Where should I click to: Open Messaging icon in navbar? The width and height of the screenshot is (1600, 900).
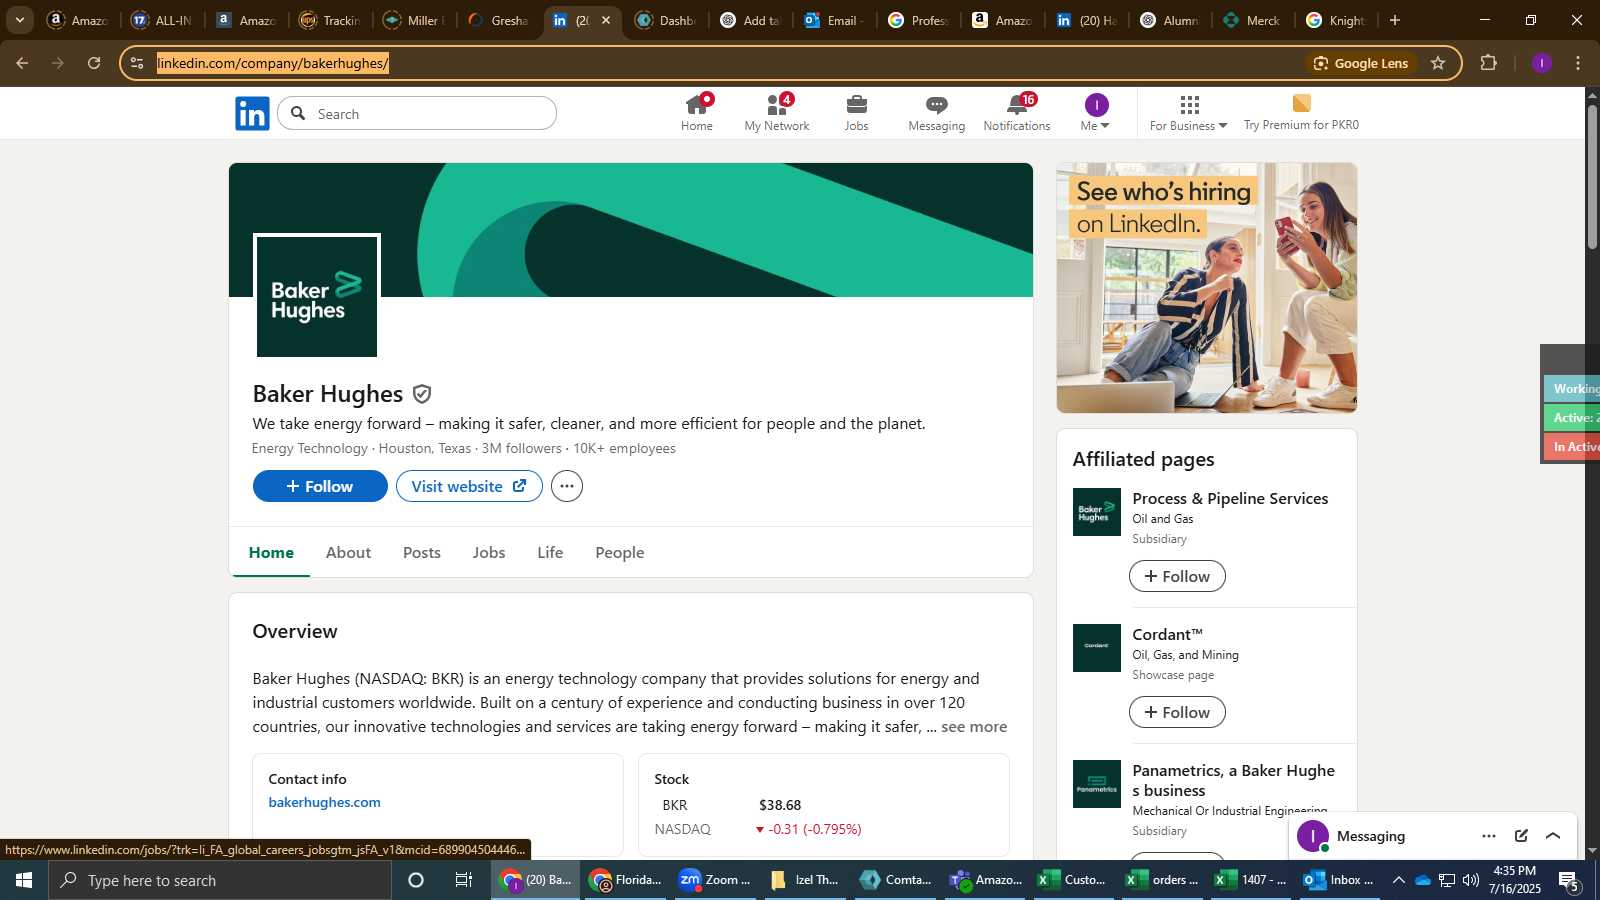936,113
